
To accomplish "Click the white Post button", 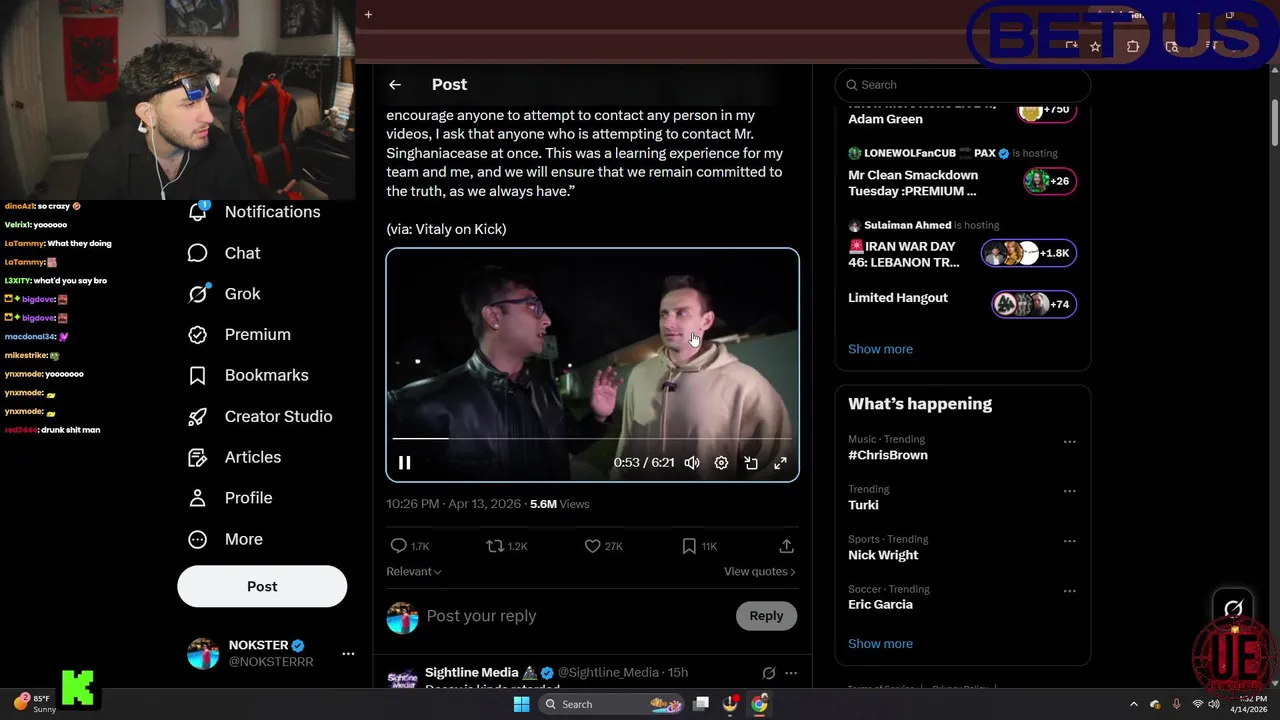I will pos(262,587).
